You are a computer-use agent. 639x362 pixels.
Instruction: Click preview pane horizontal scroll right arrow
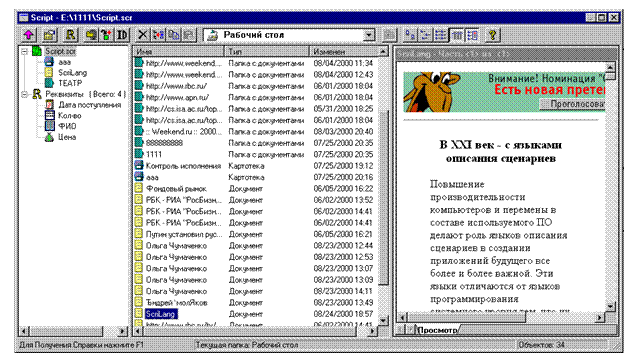600,317
